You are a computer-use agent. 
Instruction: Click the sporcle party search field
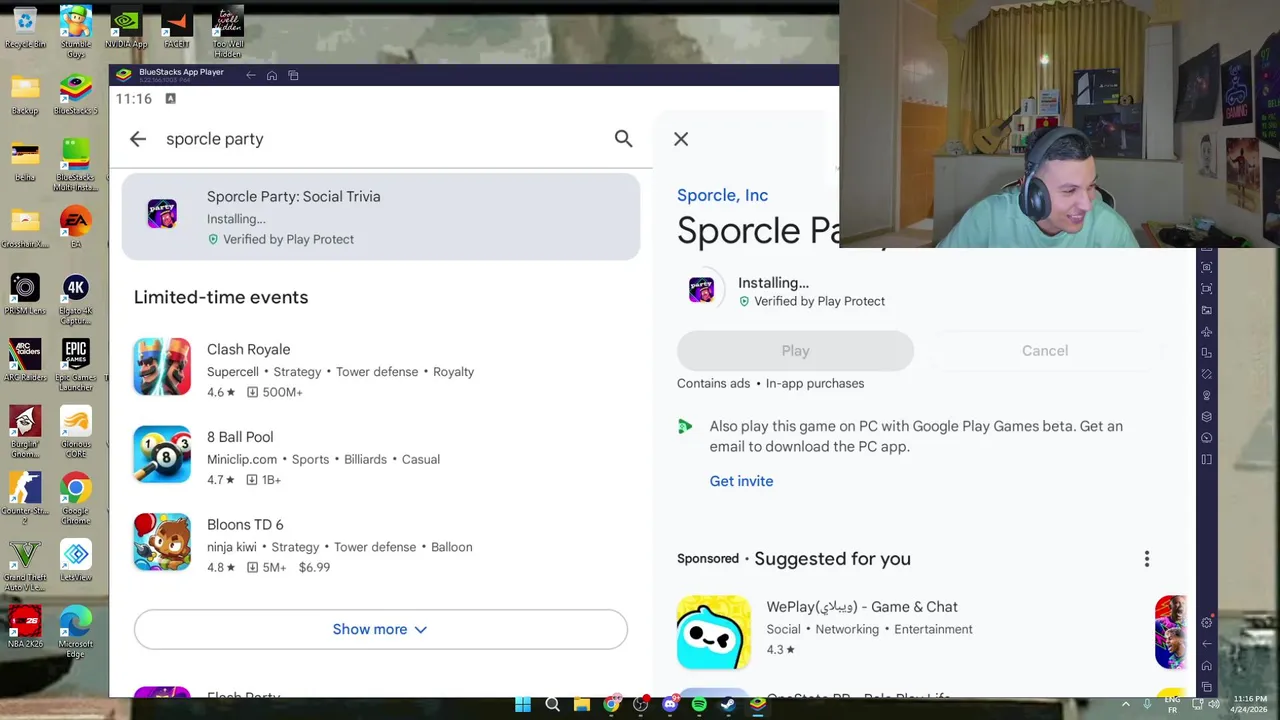[380, 139]
